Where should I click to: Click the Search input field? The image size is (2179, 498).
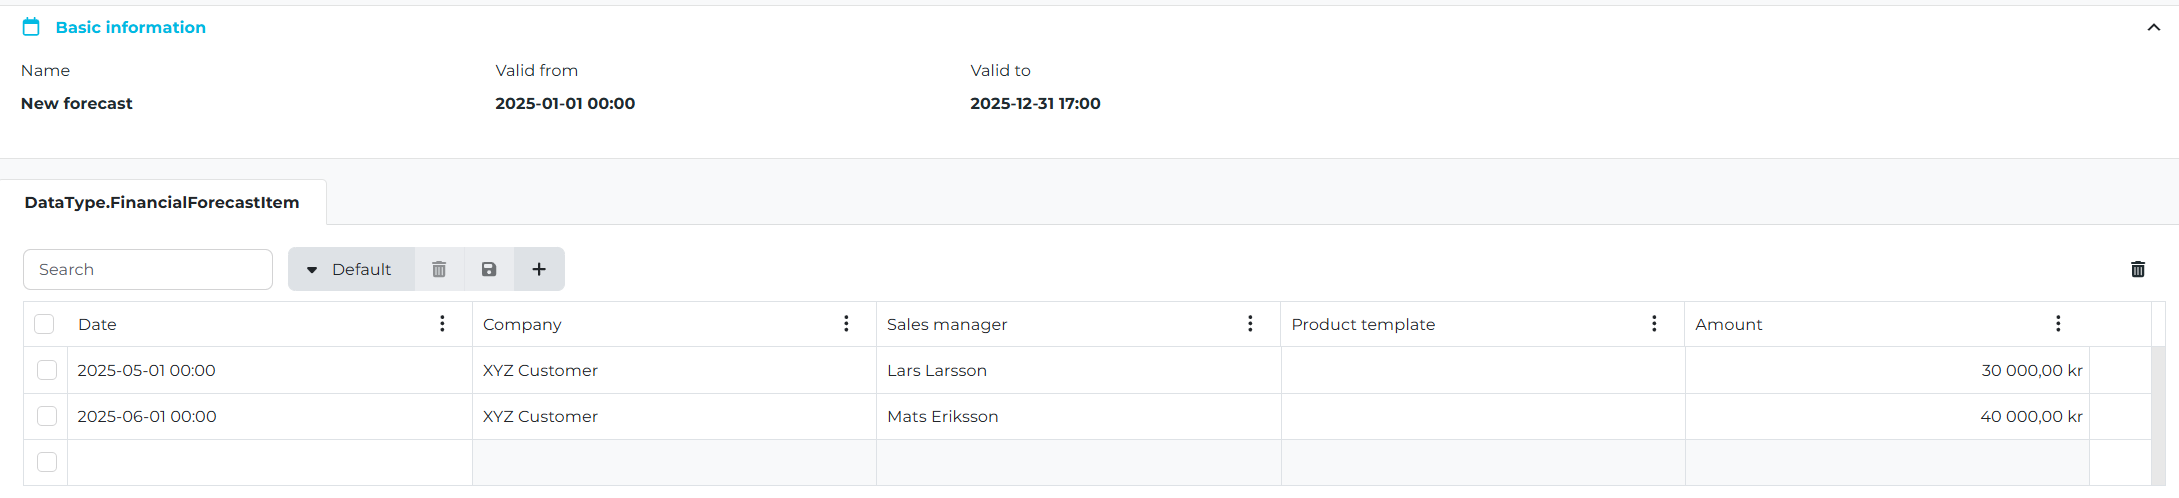148,269
